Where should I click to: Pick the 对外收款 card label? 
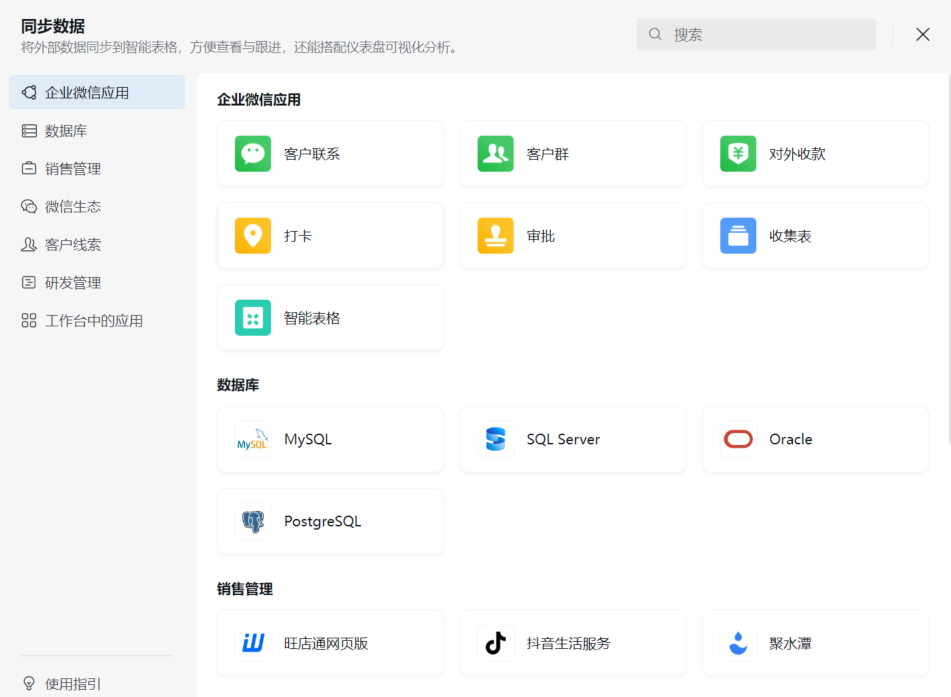pyautogui.click(x=797, y=154)
